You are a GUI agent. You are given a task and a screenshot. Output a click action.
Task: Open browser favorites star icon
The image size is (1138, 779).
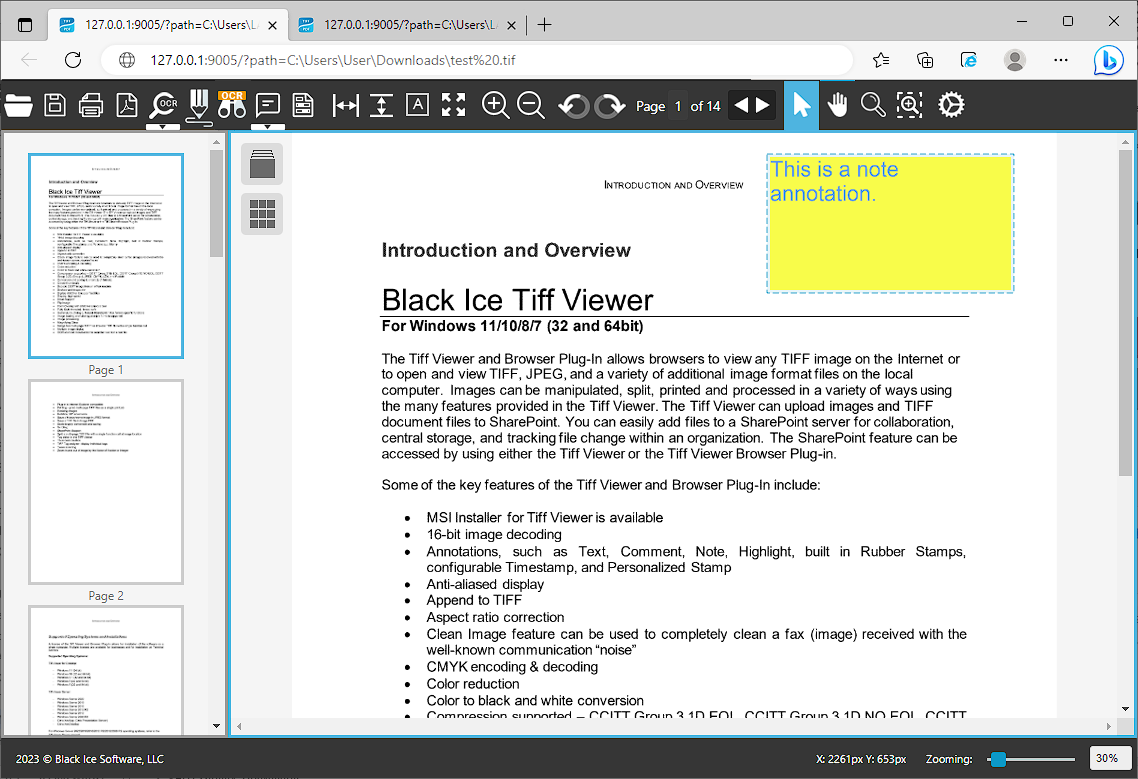(881, 60)
